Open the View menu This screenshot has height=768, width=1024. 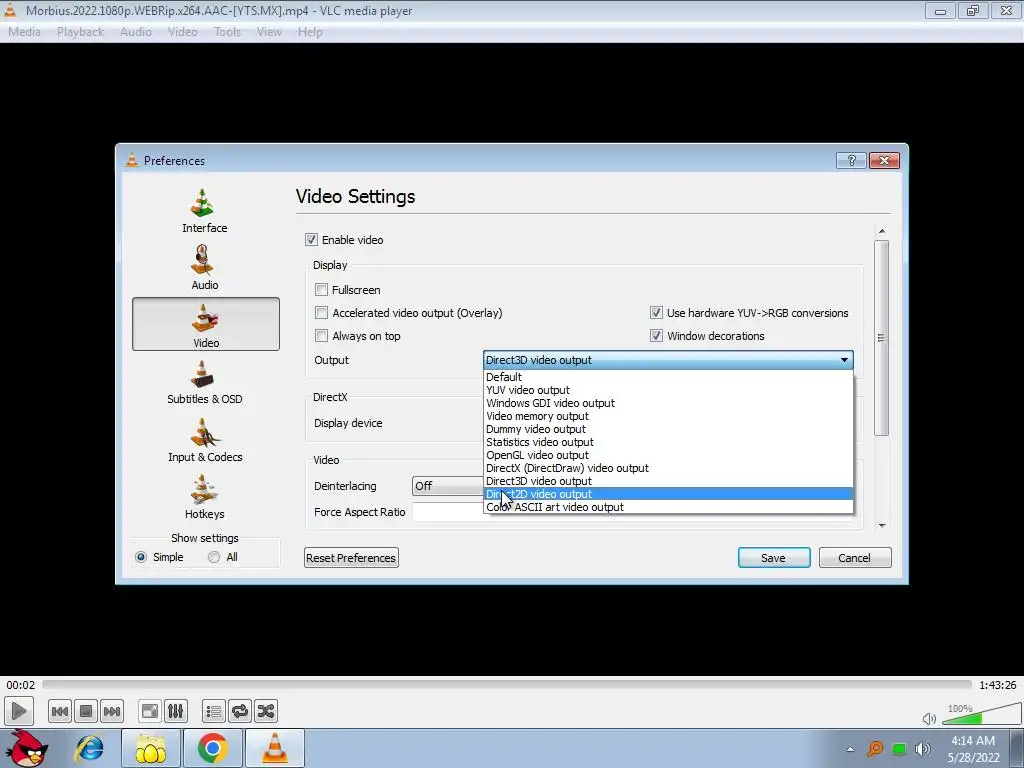269,31
